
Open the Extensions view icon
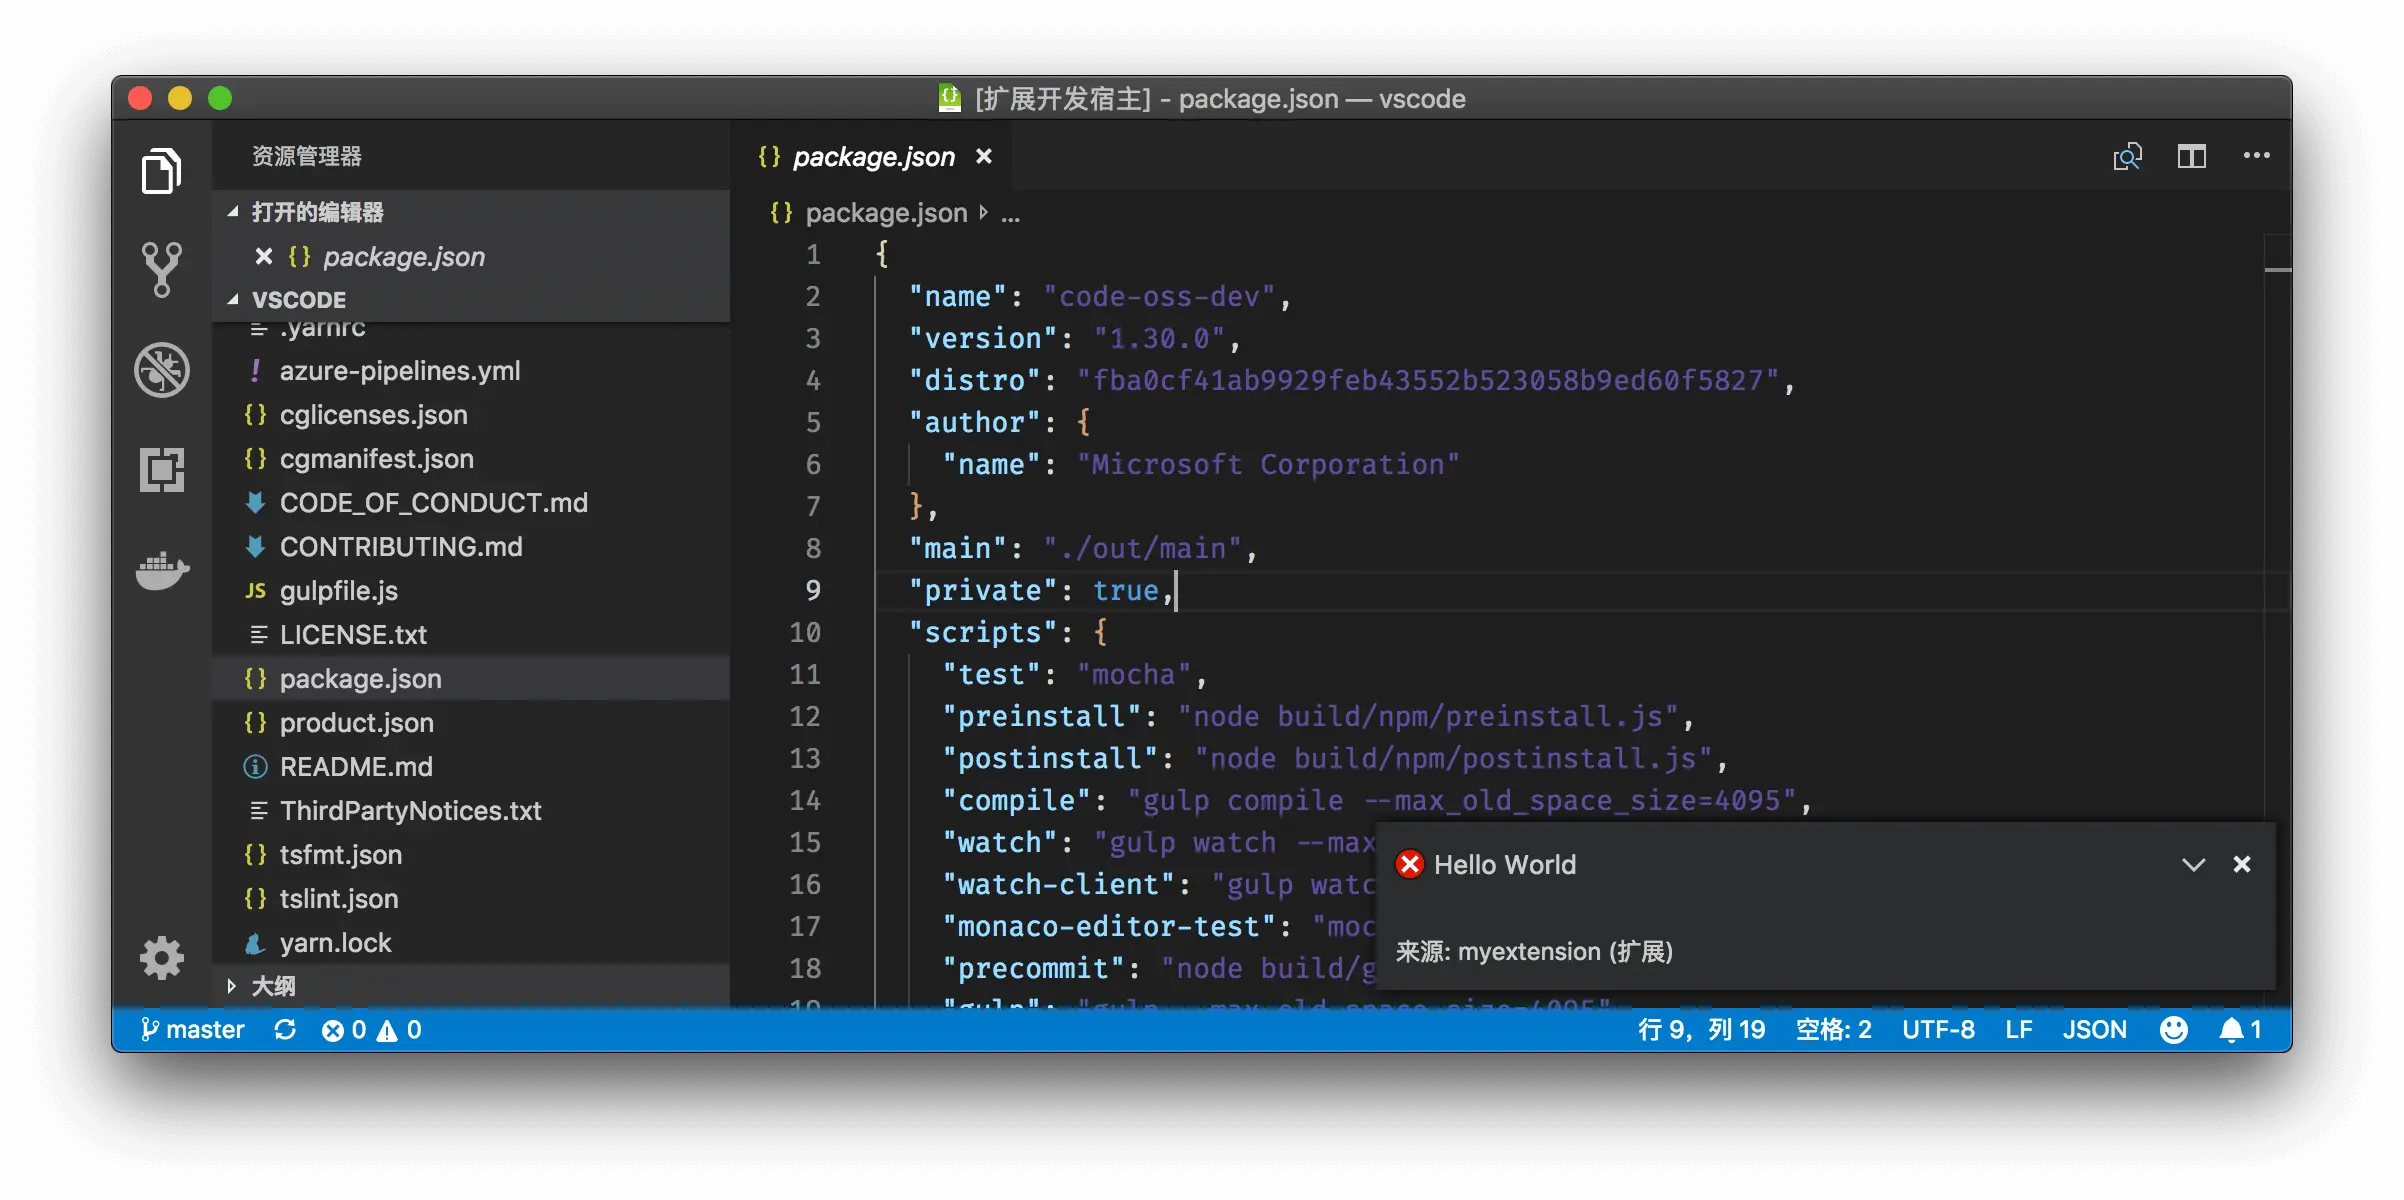click(161, 469)
